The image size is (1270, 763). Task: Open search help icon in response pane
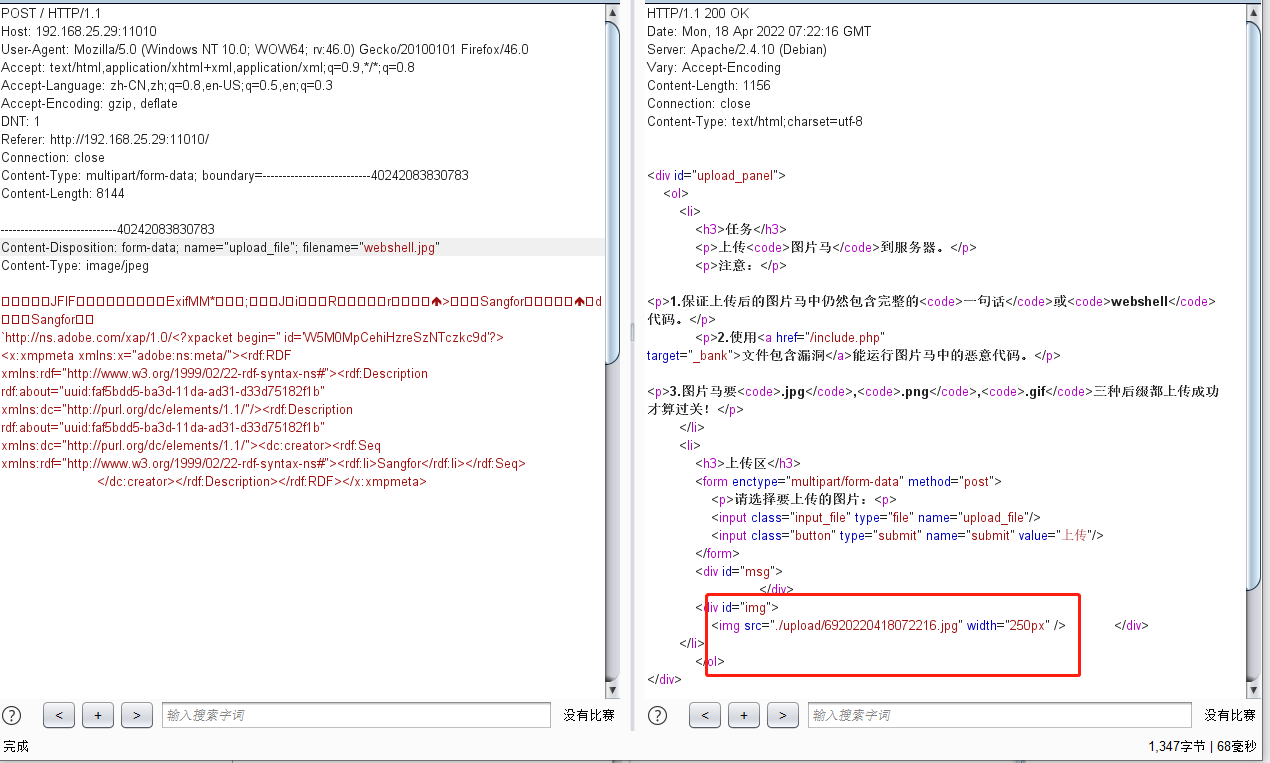(x=658, y=715)
